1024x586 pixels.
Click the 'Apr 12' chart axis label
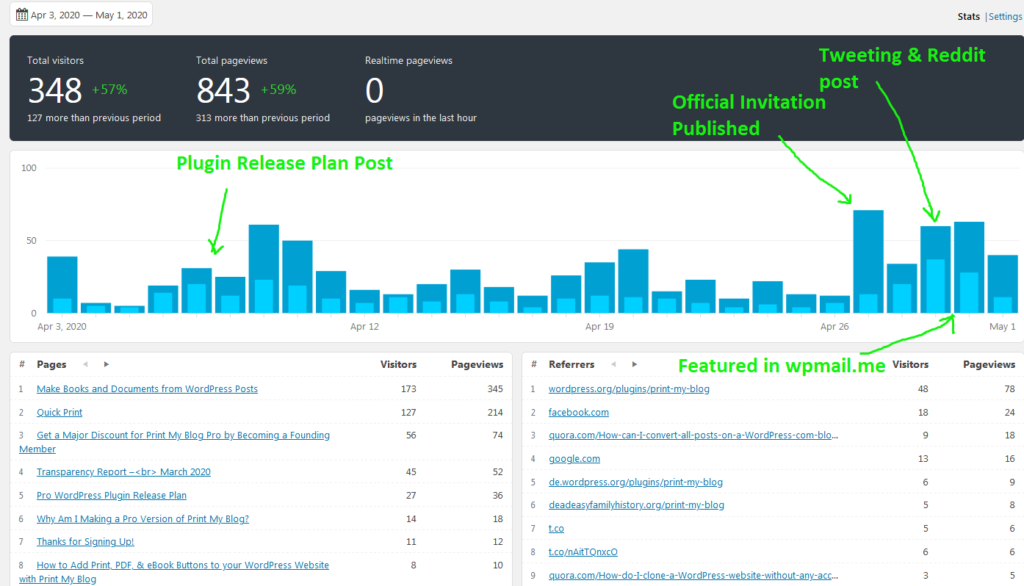pyautogui.click(x=364, y=327)
